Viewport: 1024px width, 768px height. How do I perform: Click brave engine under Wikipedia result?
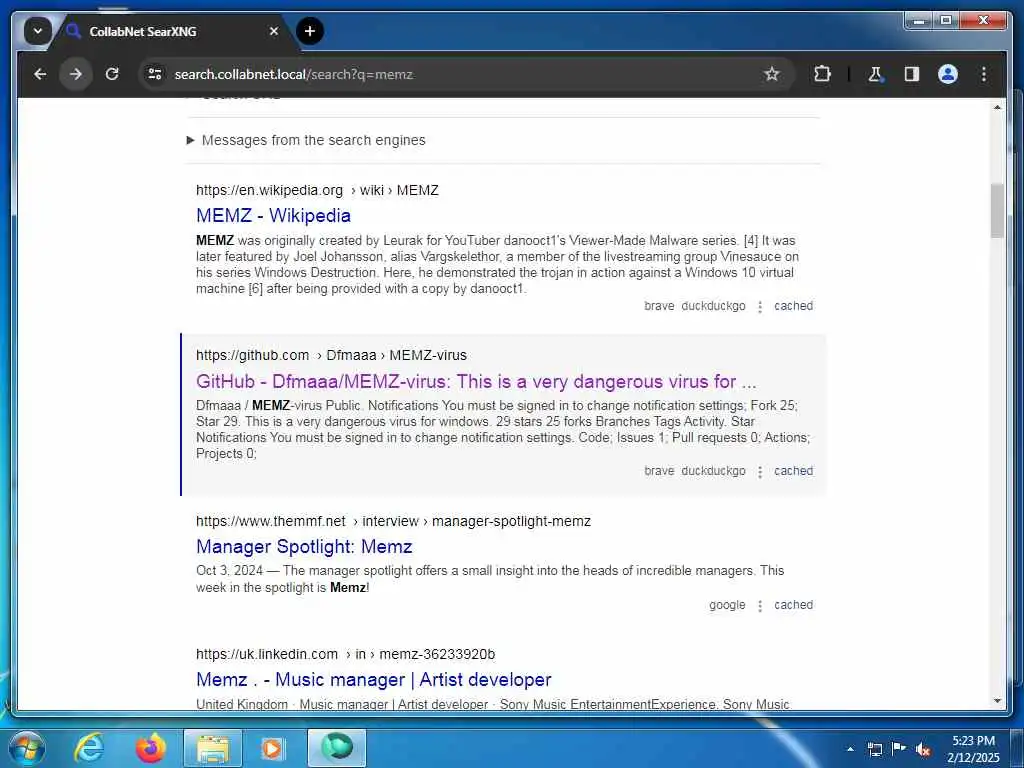[659, 306]
